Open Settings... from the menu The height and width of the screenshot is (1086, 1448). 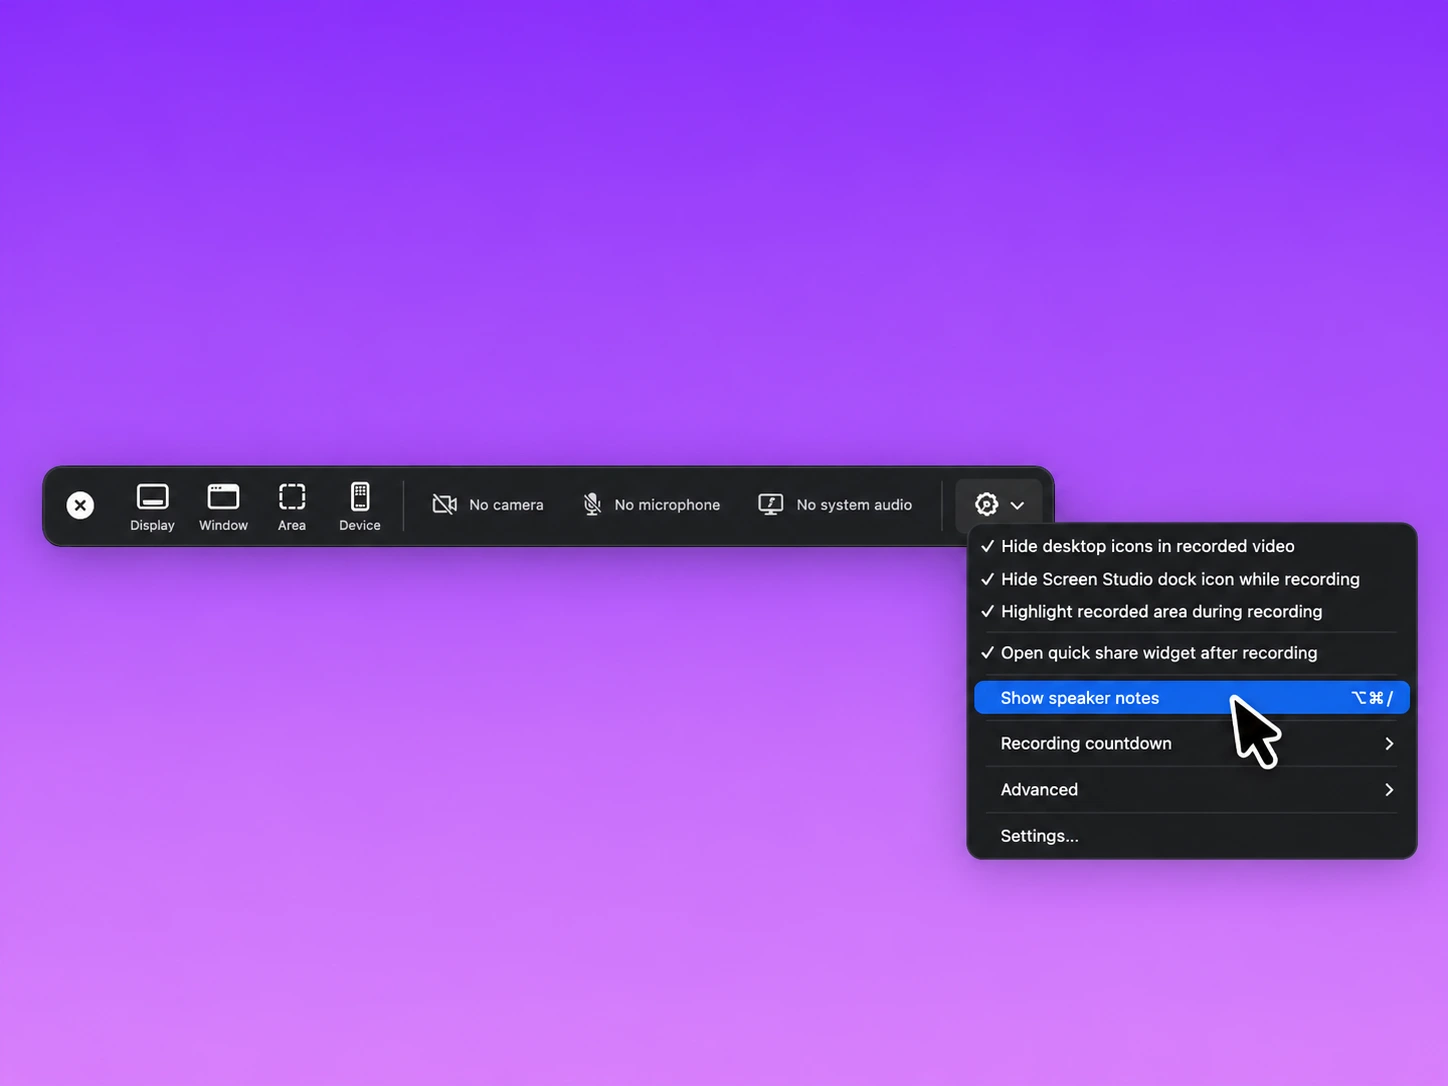click(1192, 836)
